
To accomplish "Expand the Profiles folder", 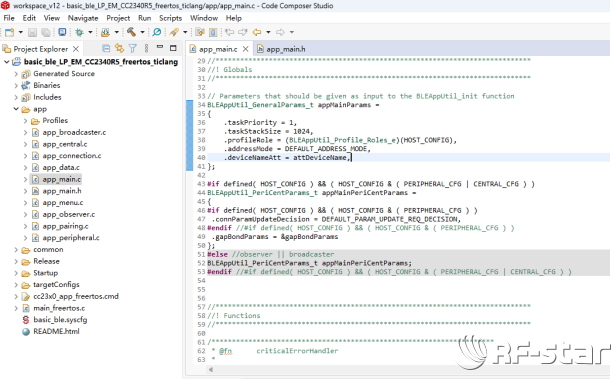I will point(25,121).
